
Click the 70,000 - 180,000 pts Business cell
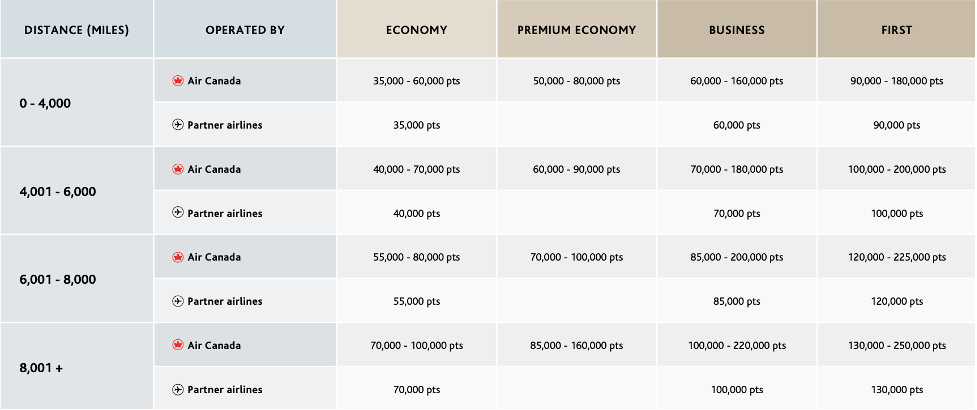pyautogui.click(x=737, y=169)
